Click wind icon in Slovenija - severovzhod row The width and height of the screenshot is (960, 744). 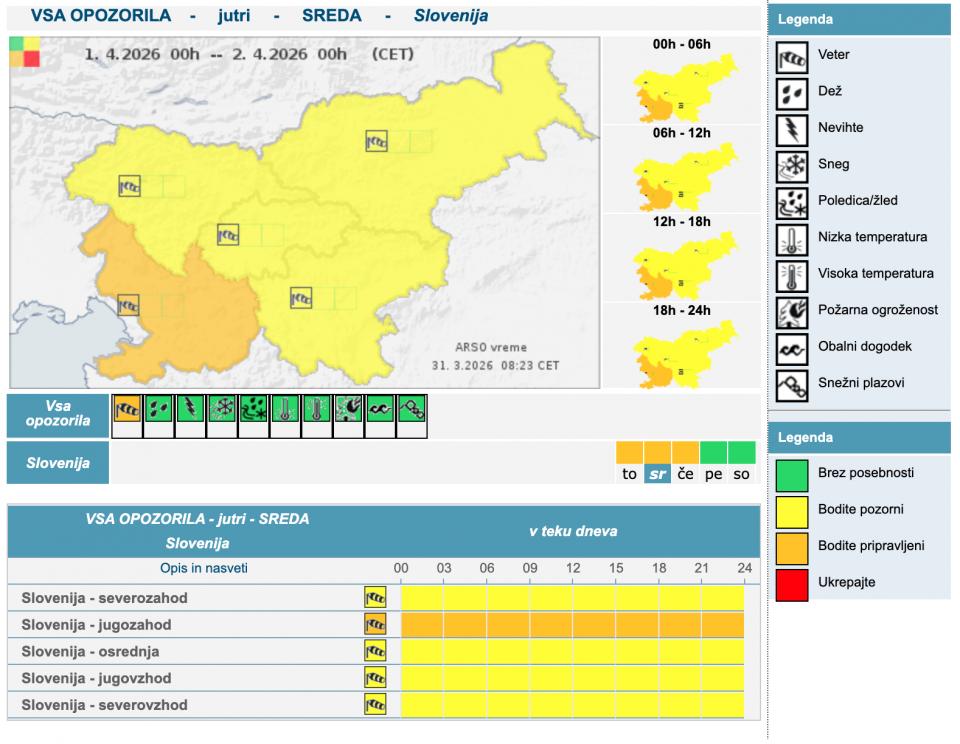tap(375, 705)
